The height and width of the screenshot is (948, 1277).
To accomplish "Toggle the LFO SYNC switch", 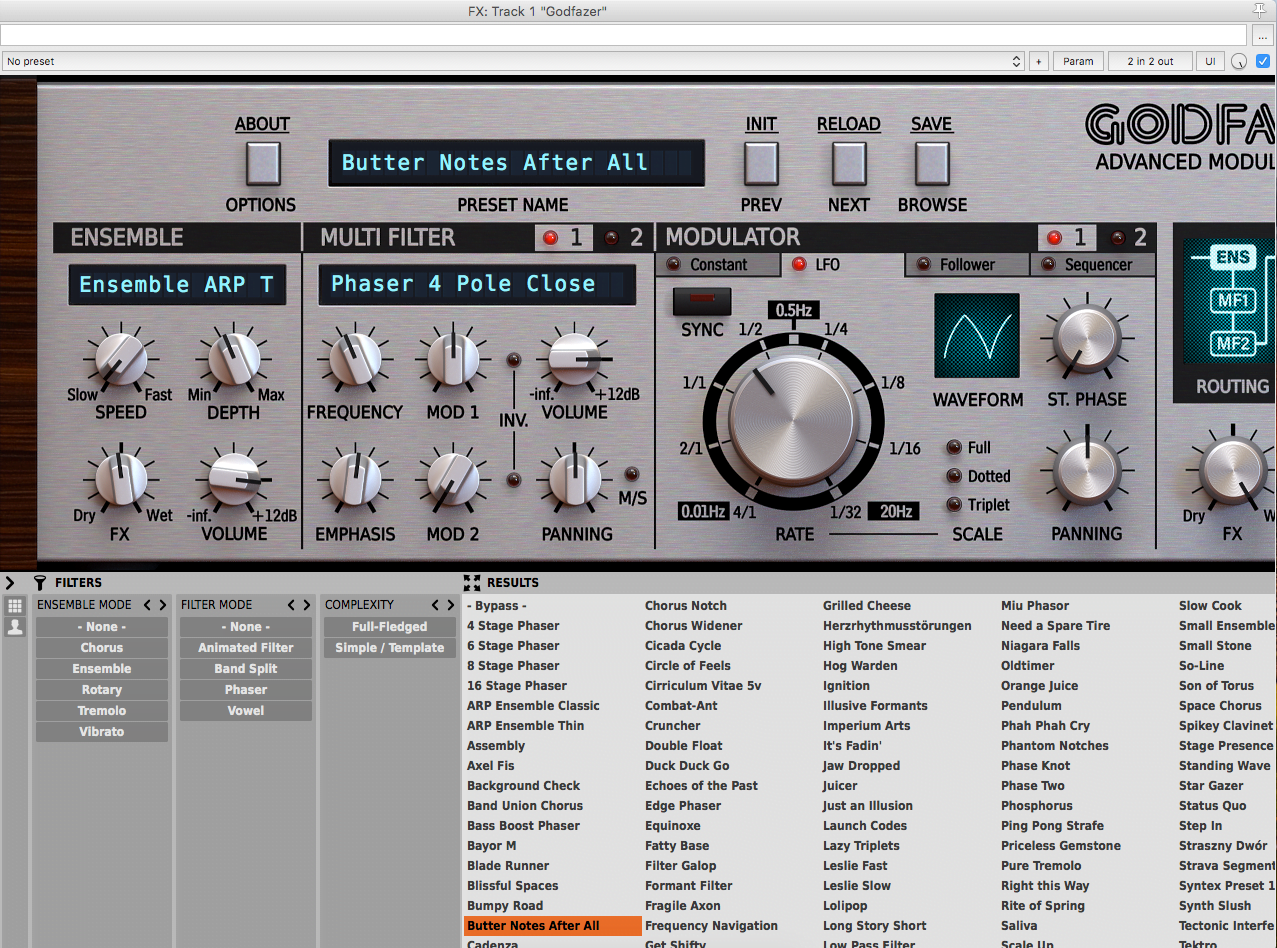I will (x=702, y=301).
